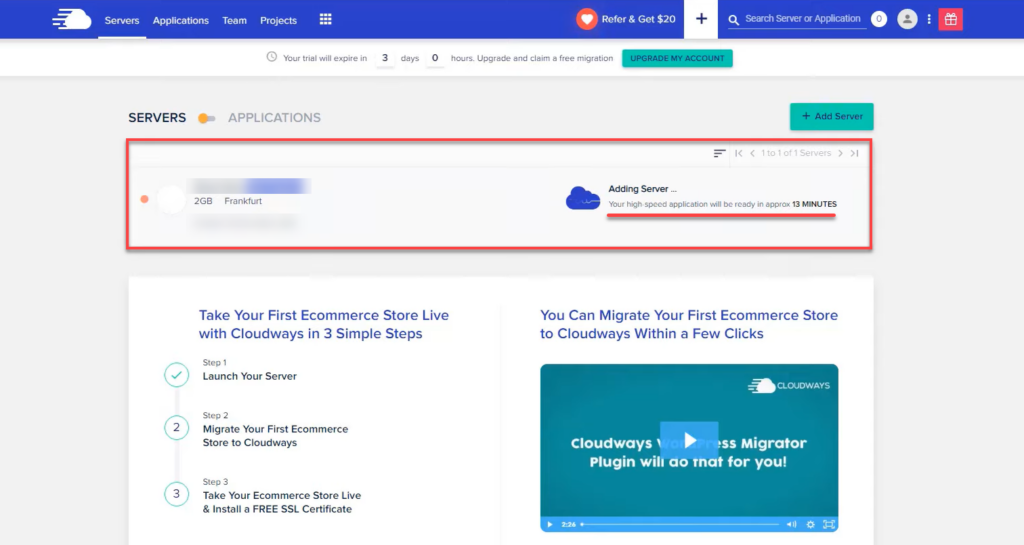Toggle Servers/Applications view switch
Image resolution: width=1024 pixels, height=545 pixels.
click(x=206, y=118)
